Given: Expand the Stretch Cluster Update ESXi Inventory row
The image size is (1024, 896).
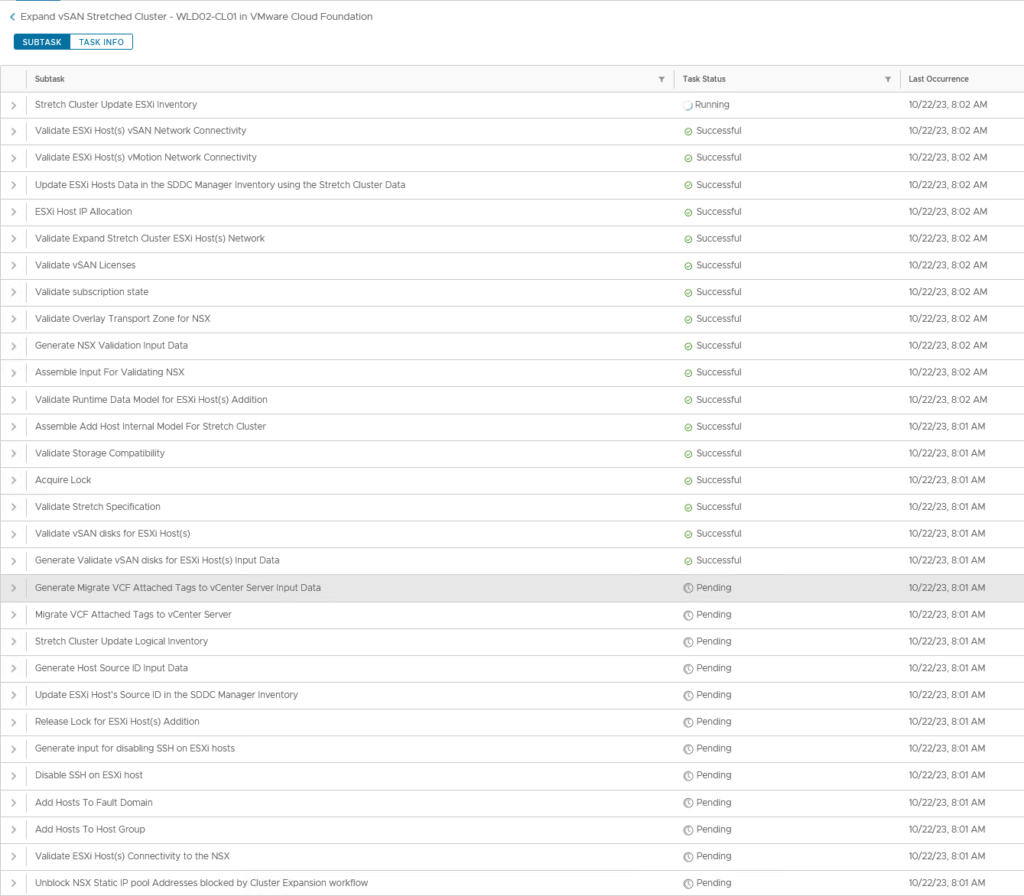Looking at the screenshot, I should pos(14,105).
